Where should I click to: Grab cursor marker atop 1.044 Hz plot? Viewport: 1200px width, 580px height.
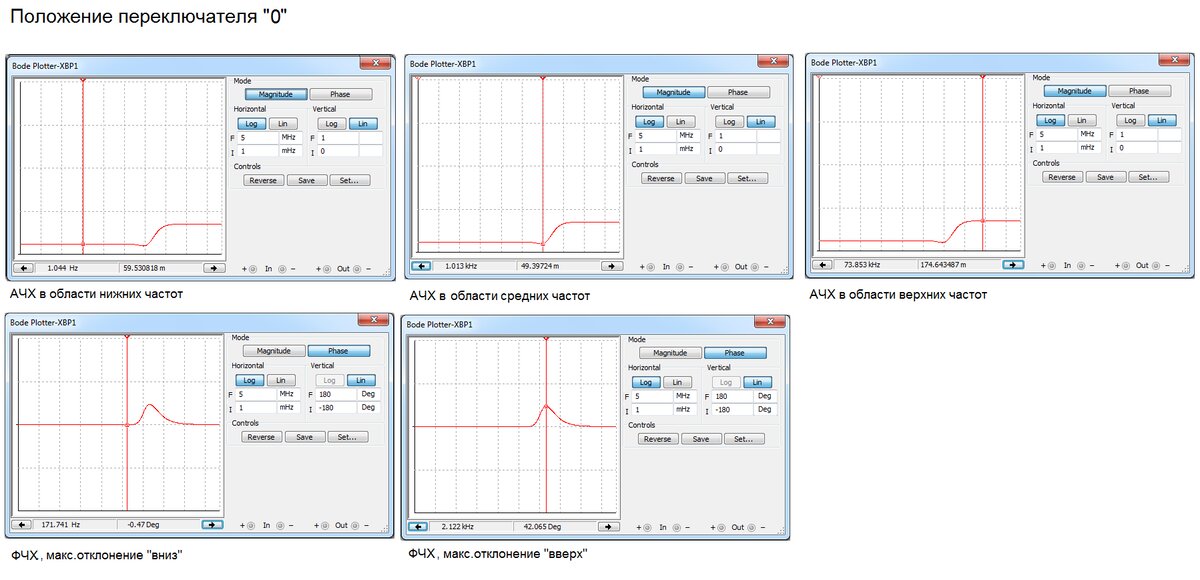[83, 80]
